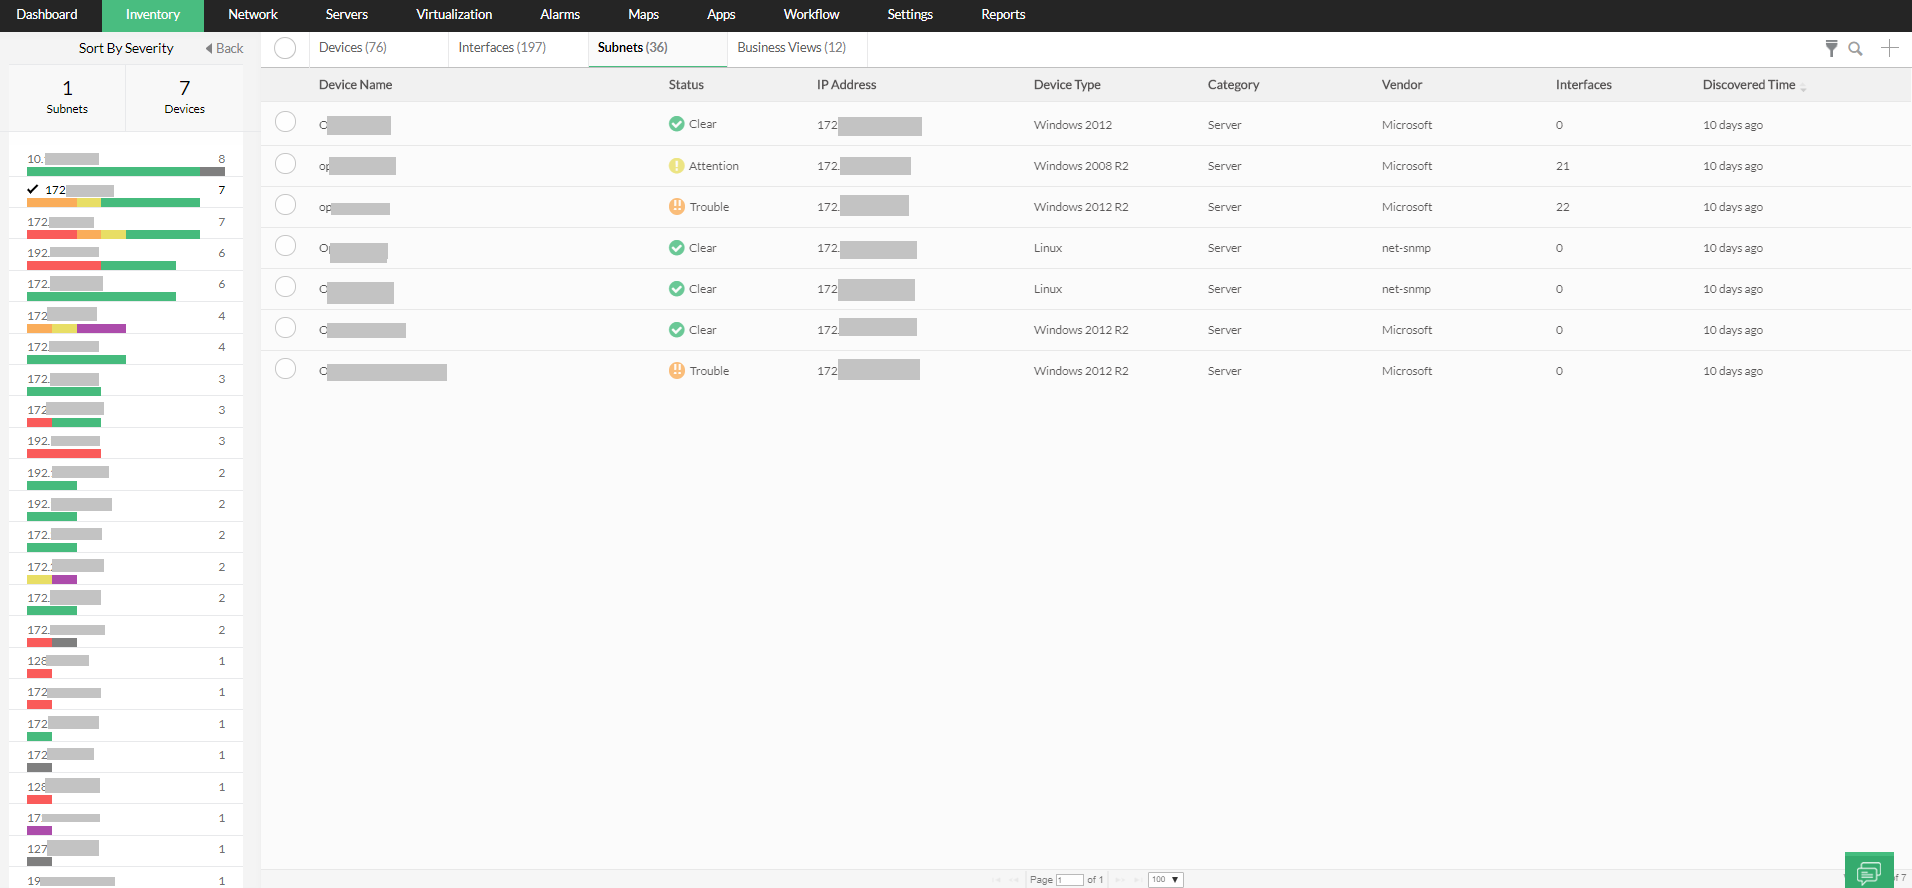Click the Device Type column header
This screenshot has width=1912, height=888.
click(1067, 85)
